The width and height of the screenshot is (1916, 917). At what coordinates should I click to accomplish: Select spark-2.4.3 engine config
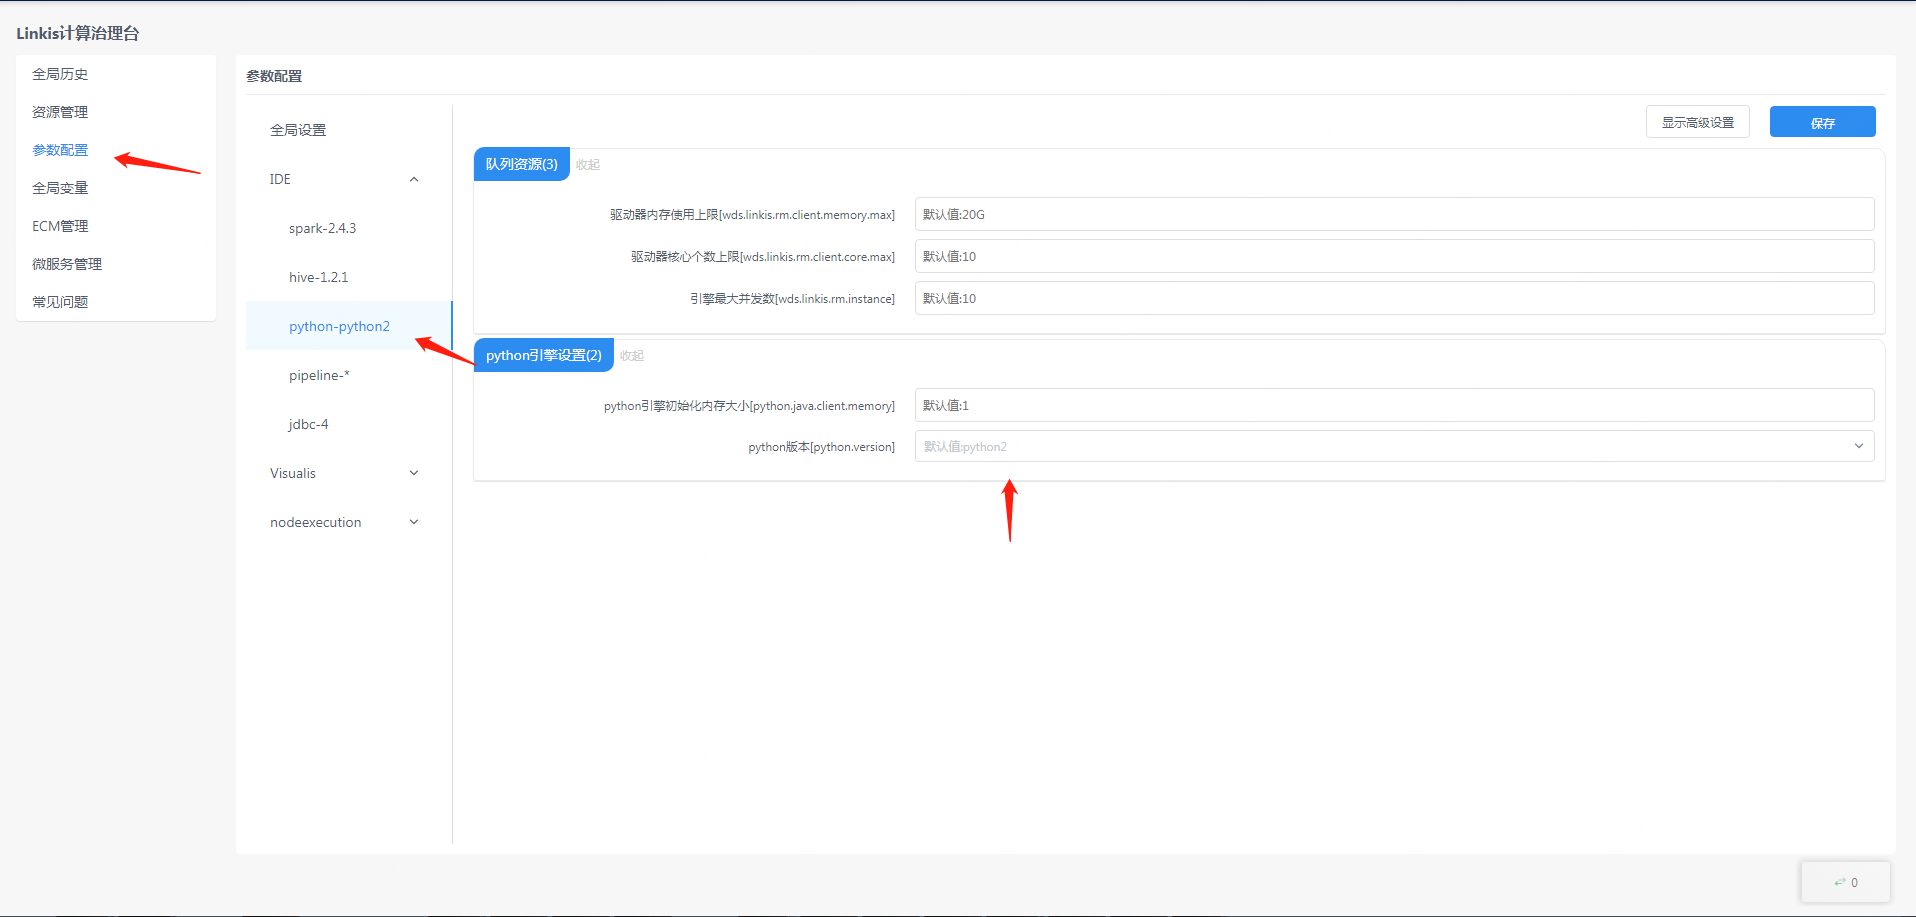pos(322,228)
